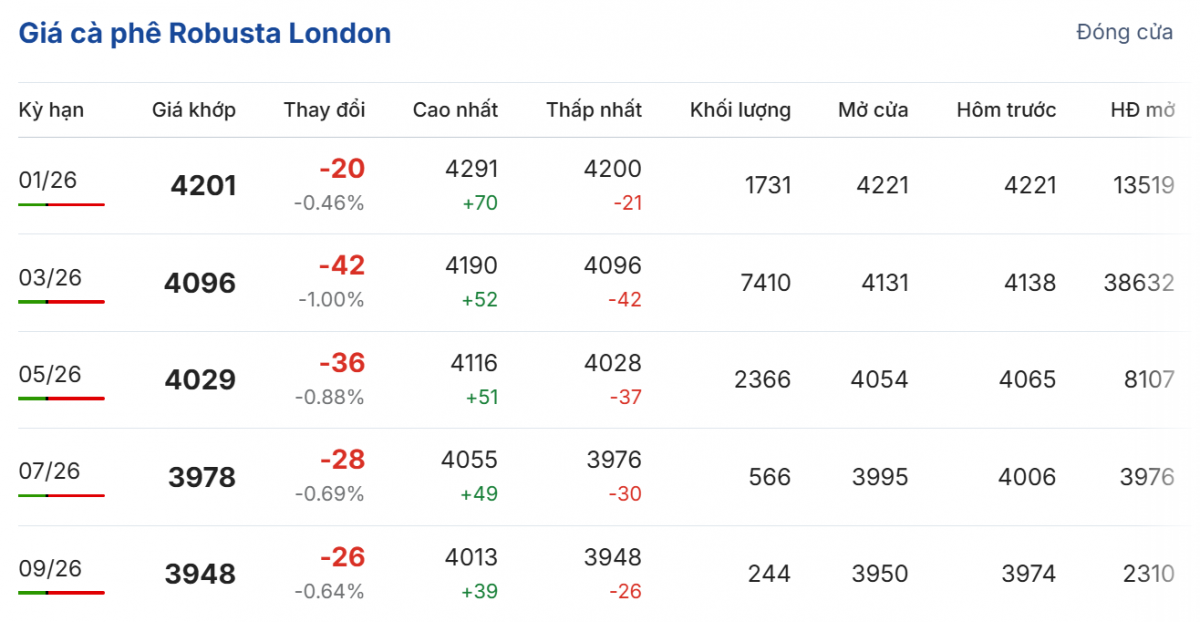This screenshot has width=1200, height=622.
Task: Select the 'Cao nhất' column header
Action: [455, 110]
